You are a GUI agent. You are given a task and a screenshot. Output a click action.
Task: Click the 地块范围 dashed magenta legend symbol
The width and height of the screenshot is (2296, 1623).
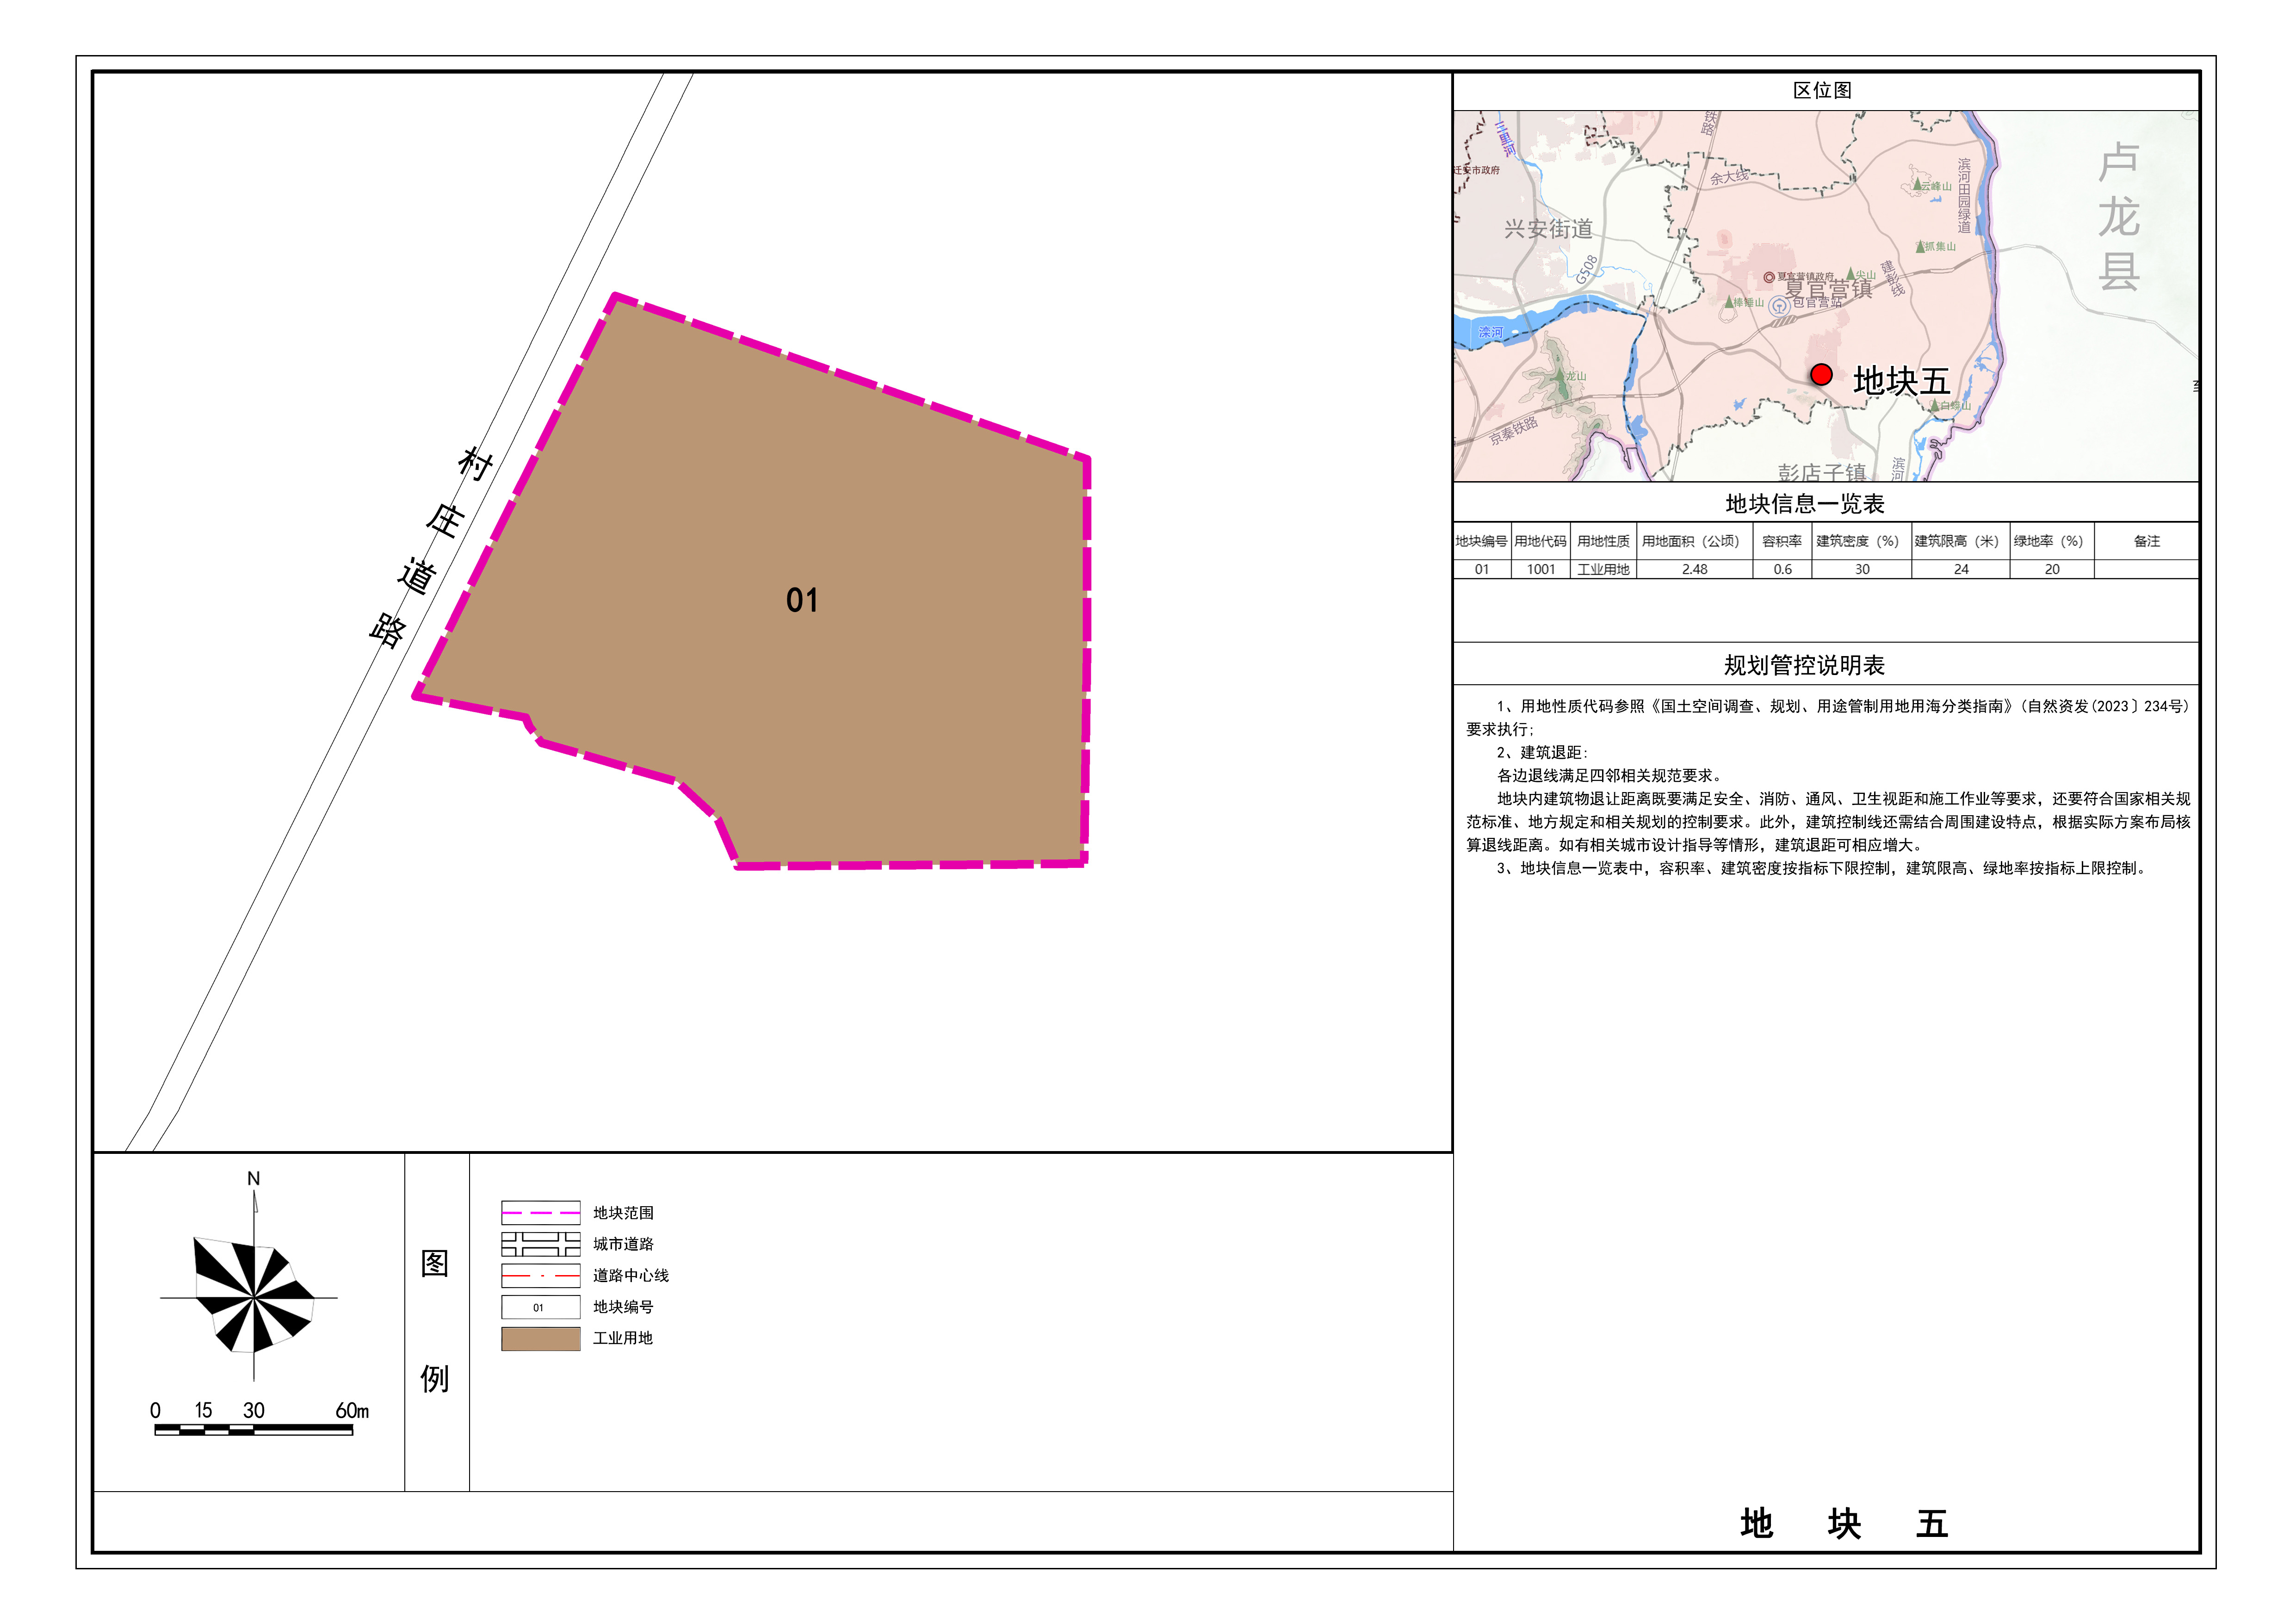click(x=540, y=1212)
